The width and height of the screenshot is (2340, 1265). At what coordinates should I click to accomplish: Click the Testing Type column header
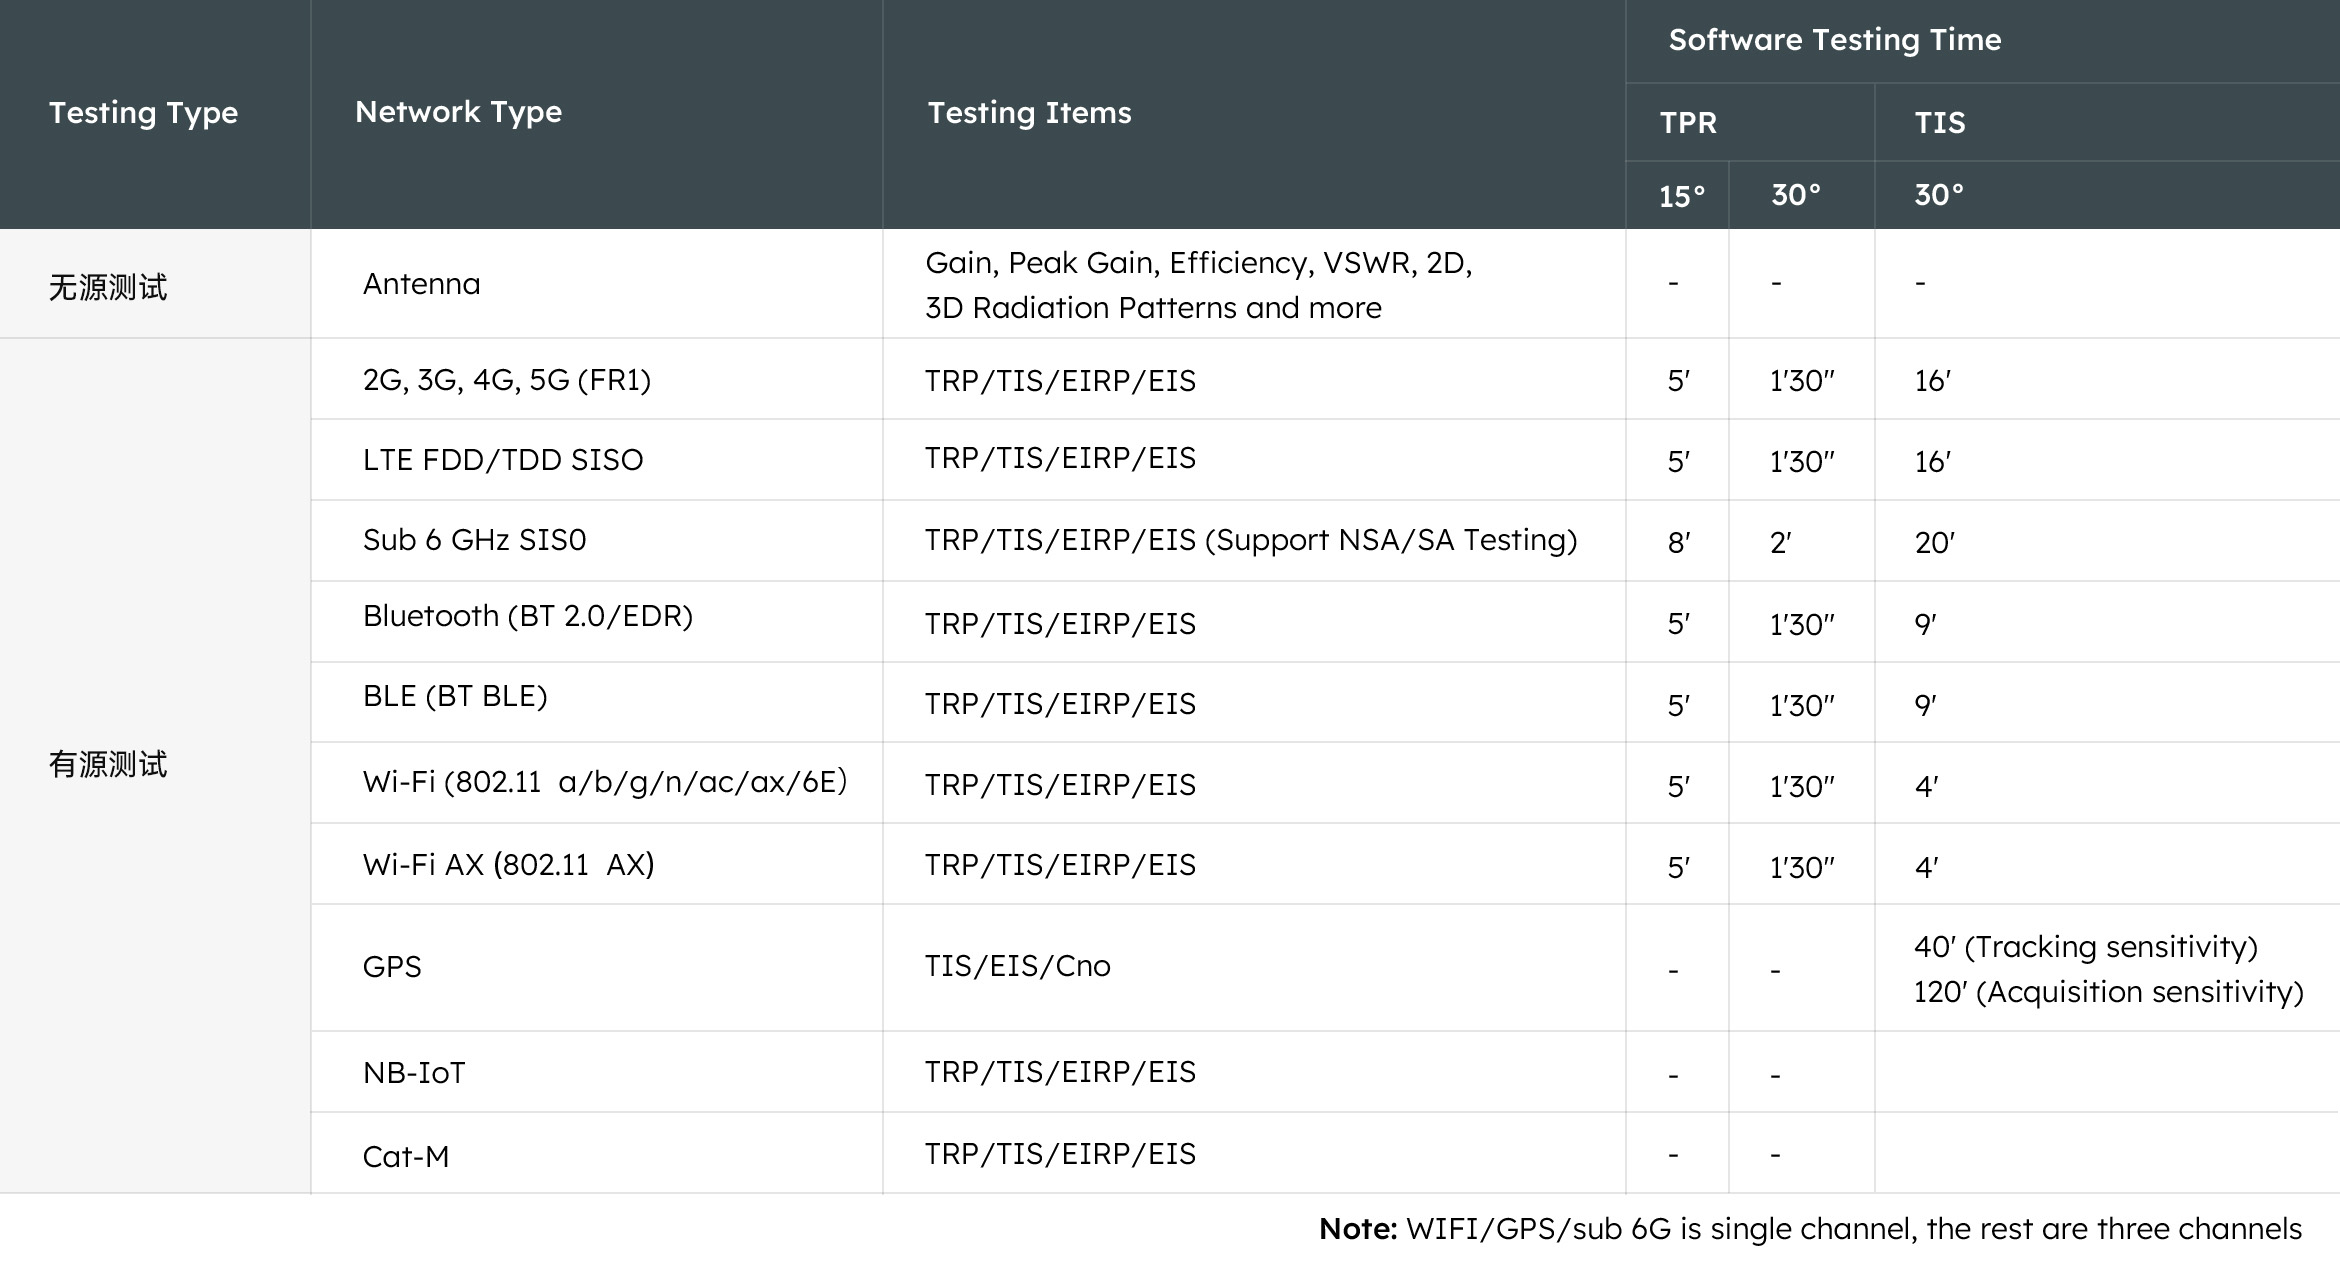143,113
